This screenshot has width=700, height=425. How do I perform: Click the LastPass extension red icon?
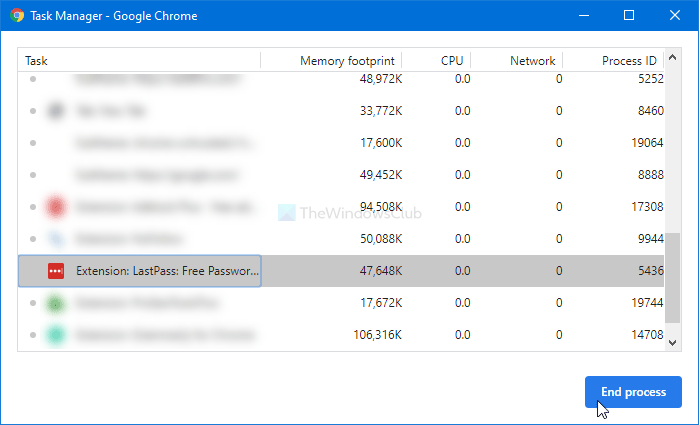tap(56, 270)
